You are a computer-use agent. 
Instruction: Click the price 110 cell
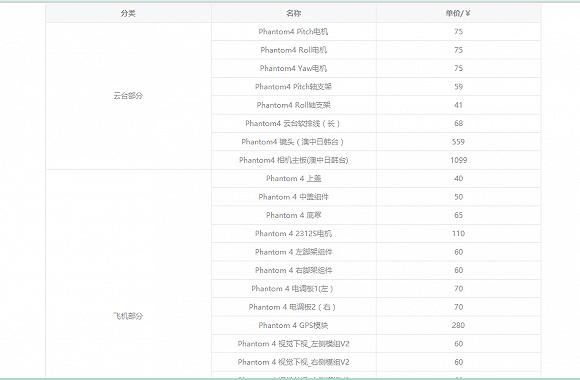458,233
